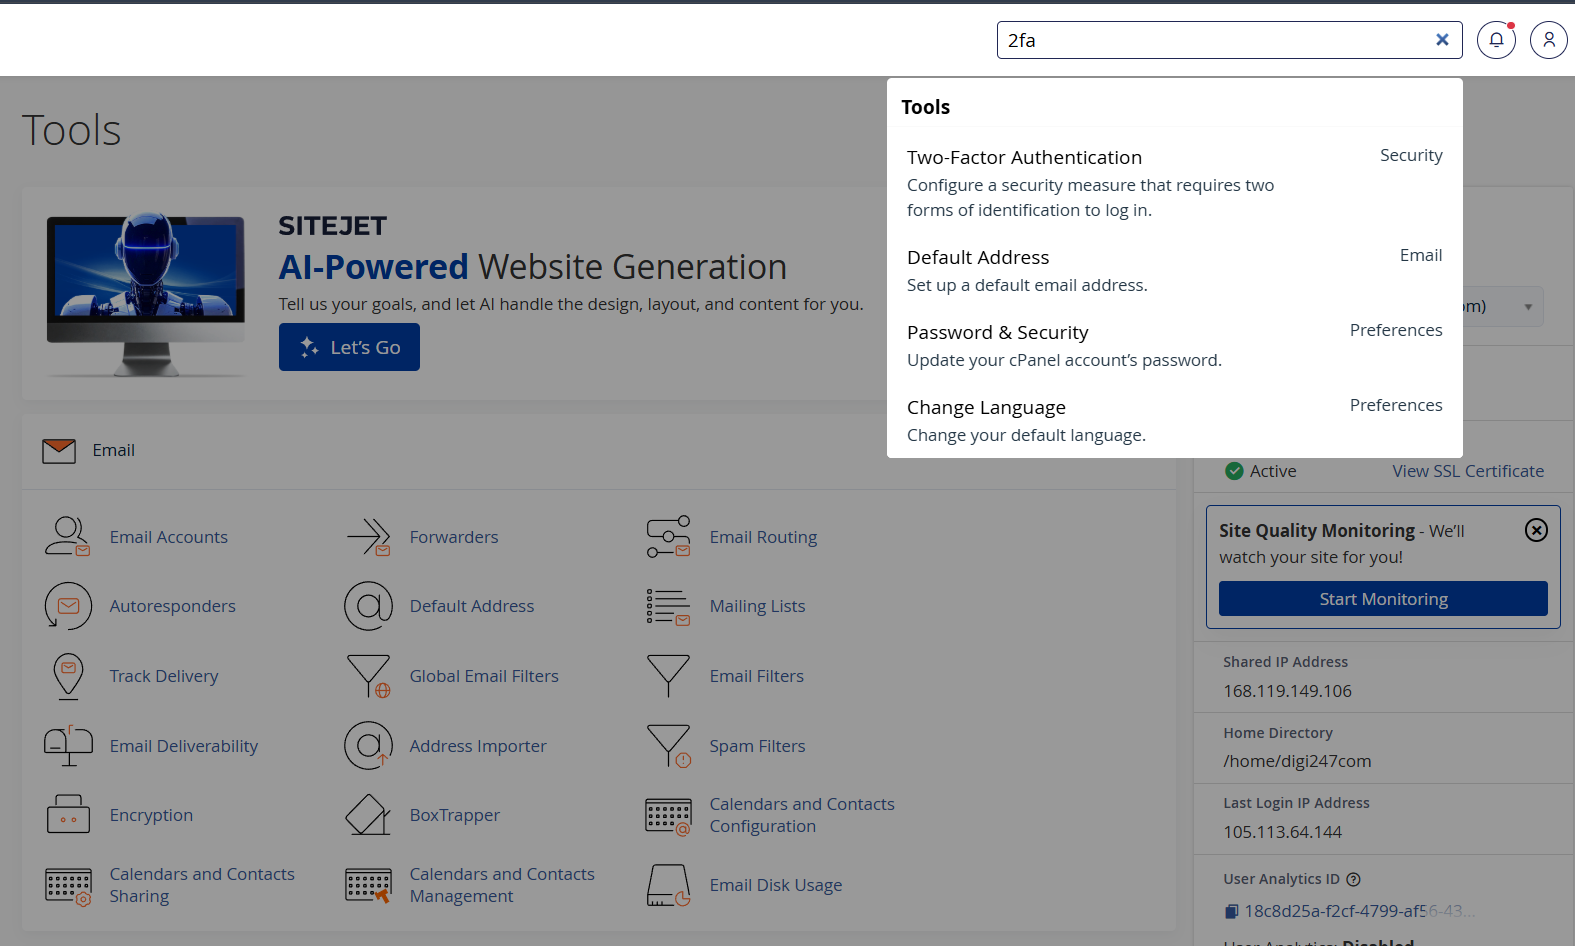
Task: Dismiss the Site Quality Monitoring banner
Action: [x=1536, y=530]
